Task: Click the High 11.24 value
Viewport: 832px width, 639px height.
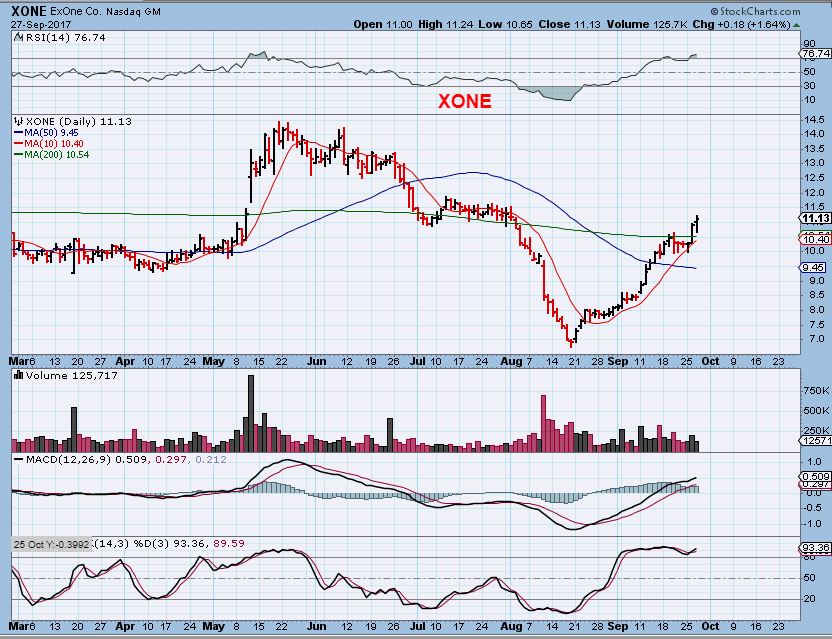Action: pyautogui.click(x=446, y=24)
